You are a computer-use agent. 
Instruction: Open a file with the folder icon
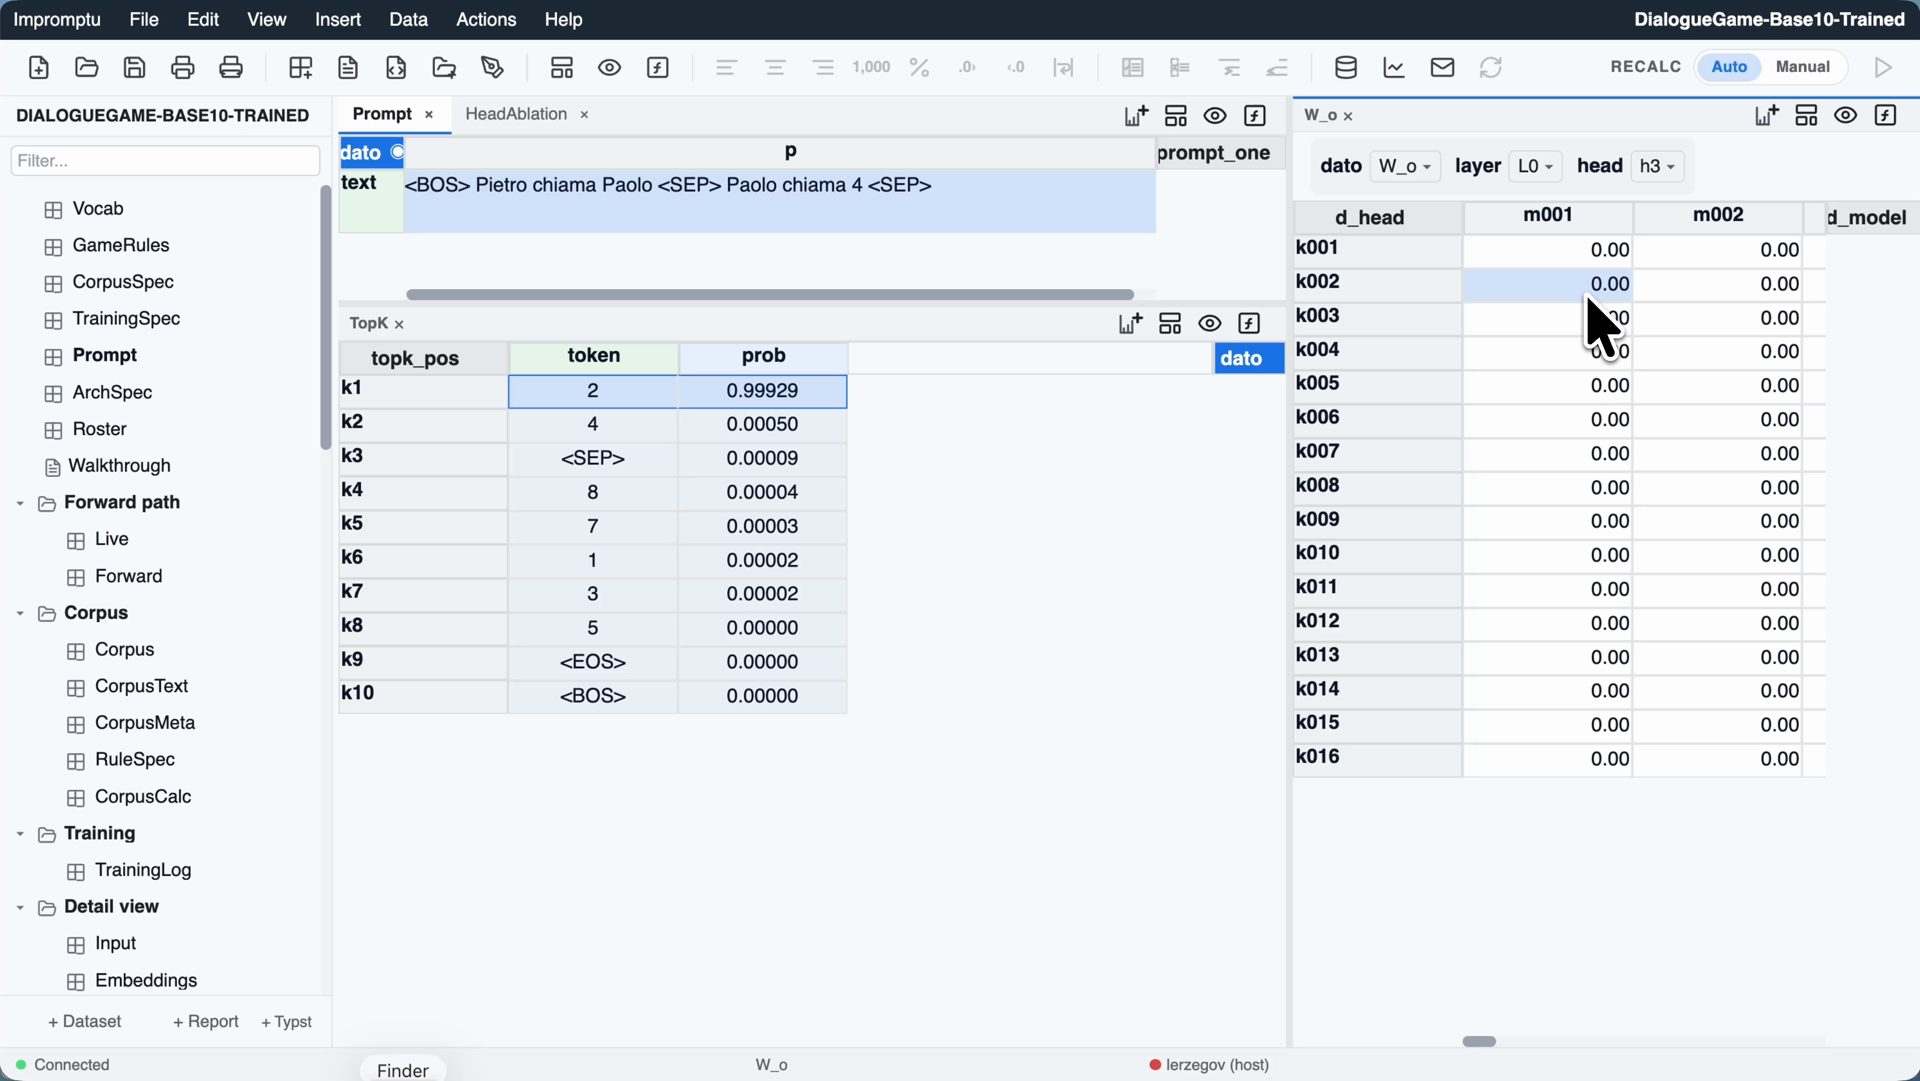tap(86, 67)
